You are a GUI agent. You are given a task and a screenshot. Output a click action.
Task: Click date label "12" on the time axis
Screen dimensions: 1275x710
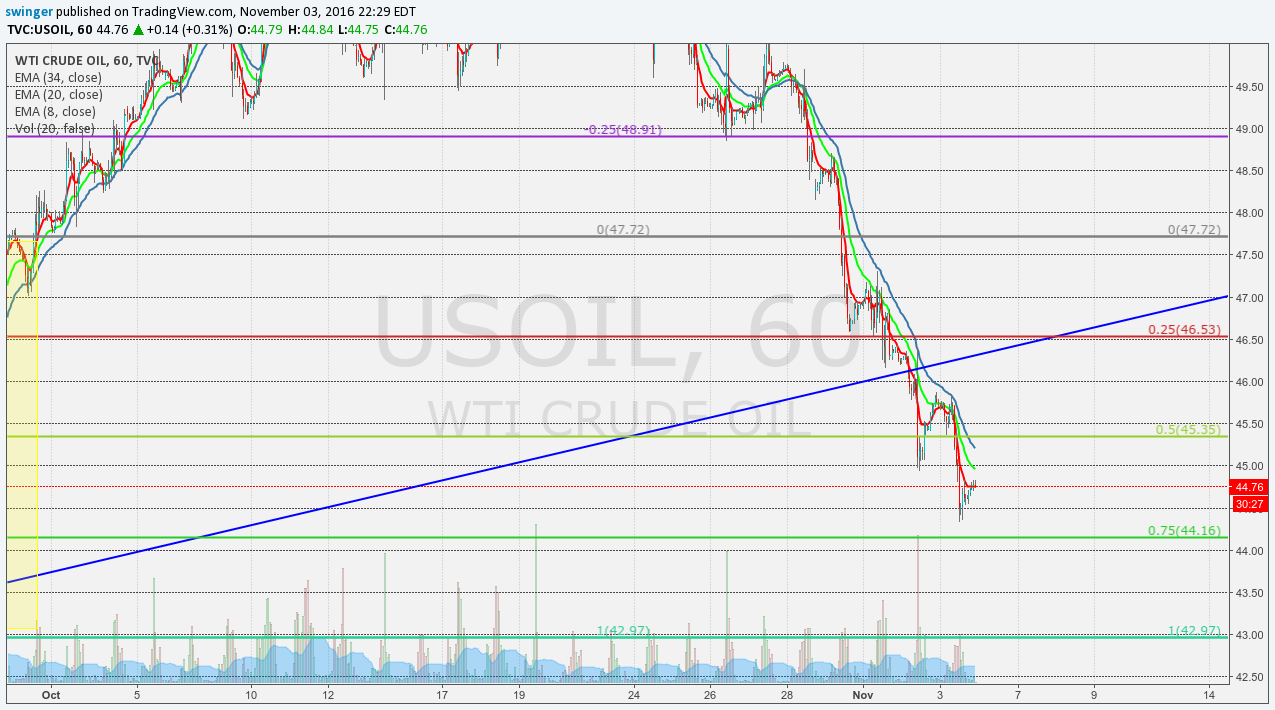point(327,694)
